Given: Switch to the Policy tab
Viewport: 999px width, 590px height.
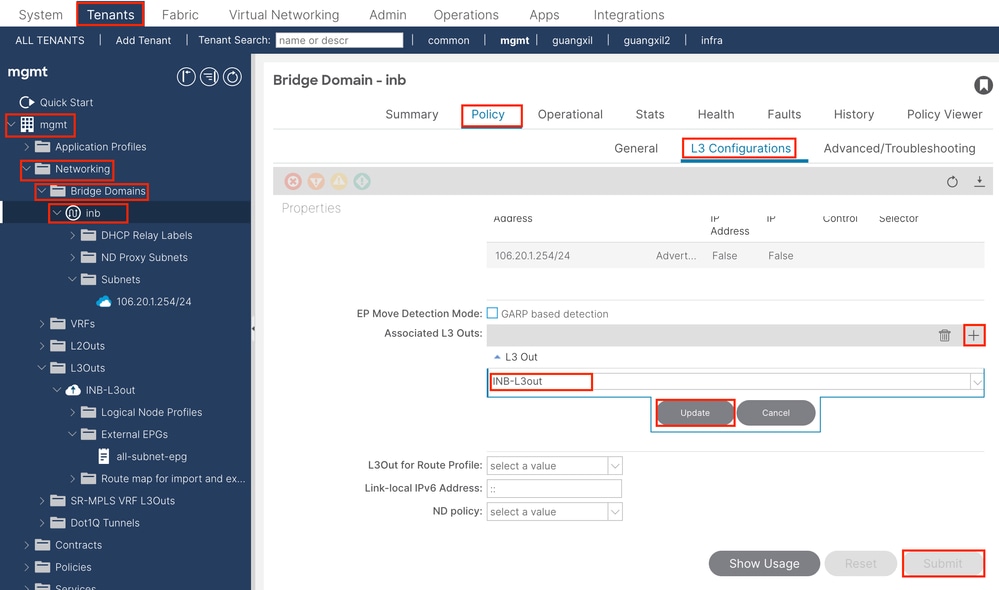Looking at the screenshot, I should pos(488,115).
